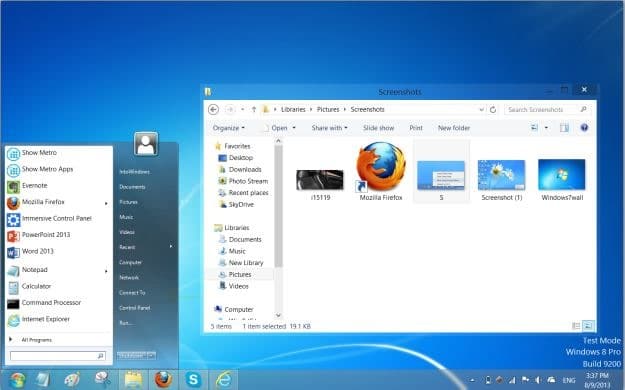The height and width of the screenshot is (390, 625).
Task: Expand the Recent items submenu arrow
Action: point(171,246)
